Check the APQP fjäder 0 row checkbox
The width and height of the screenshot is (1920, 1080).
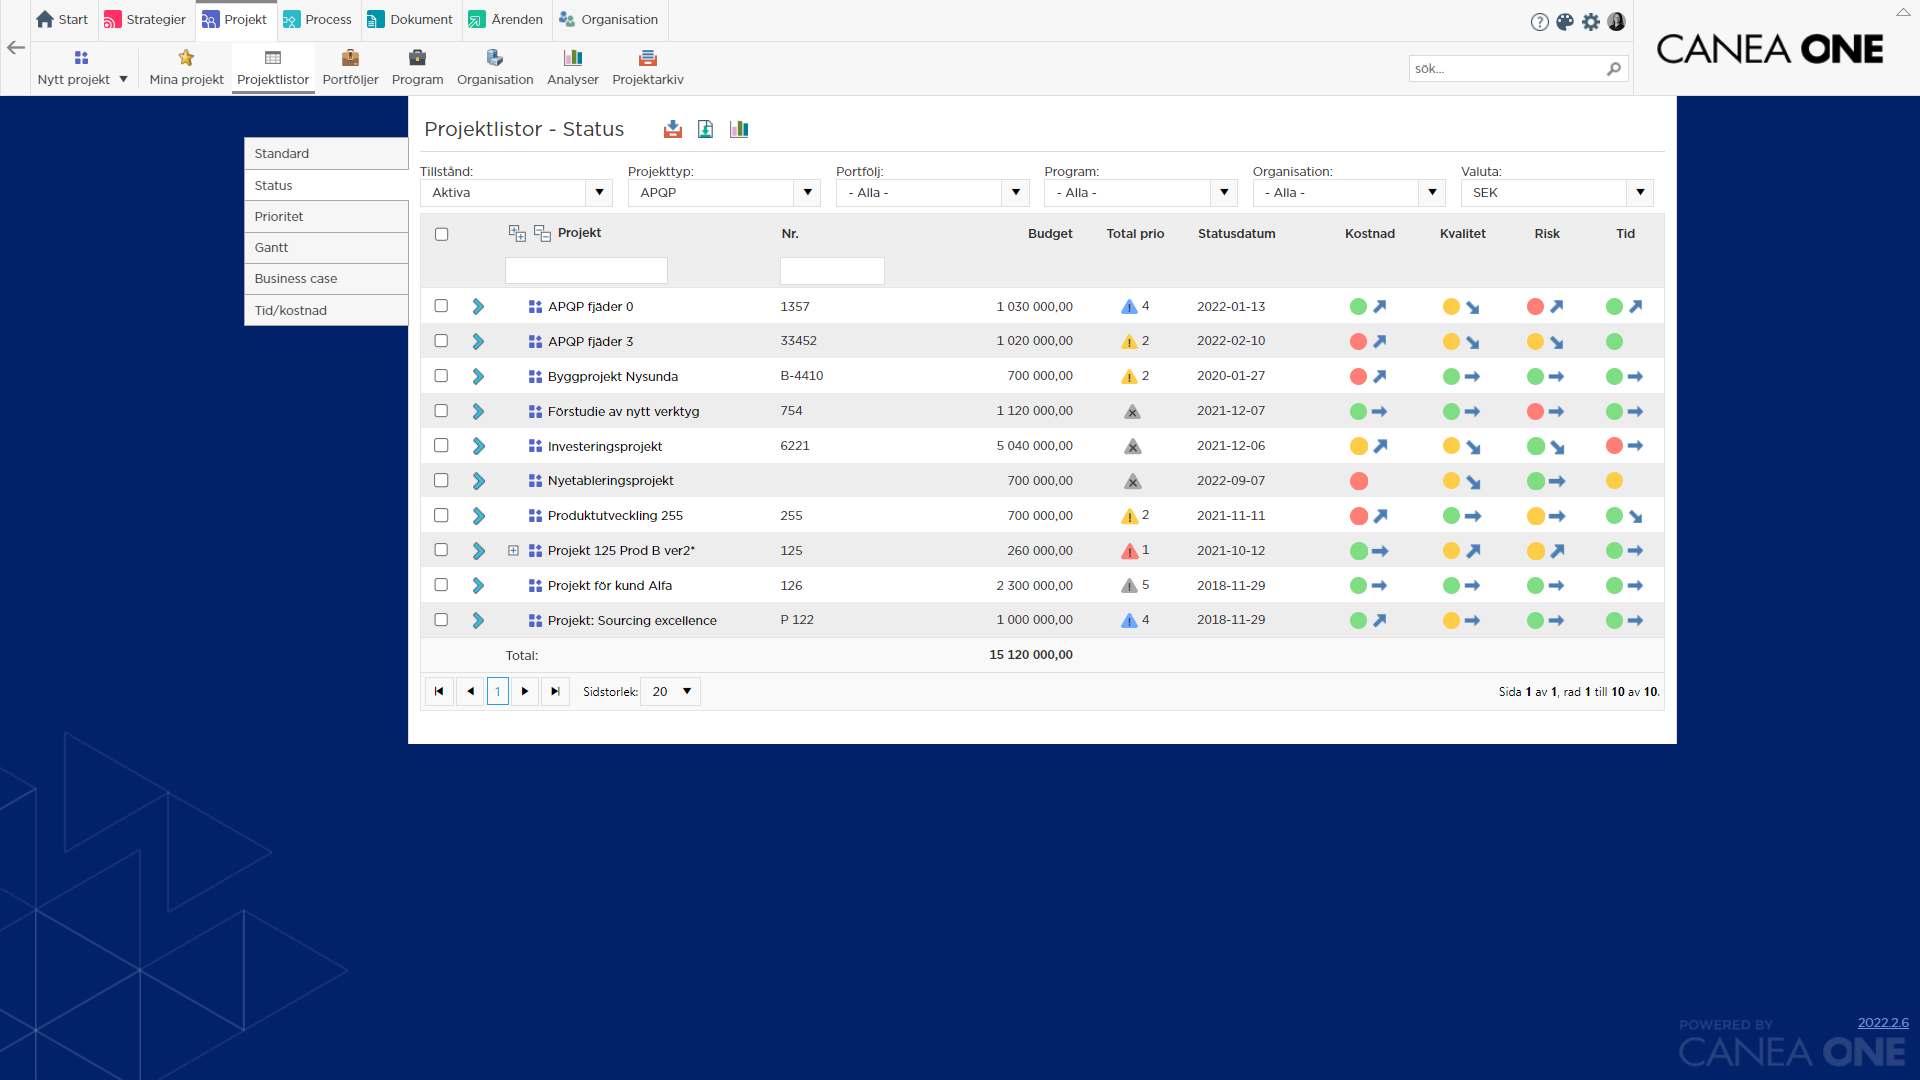pyautogui.click(x=441, y=306)
